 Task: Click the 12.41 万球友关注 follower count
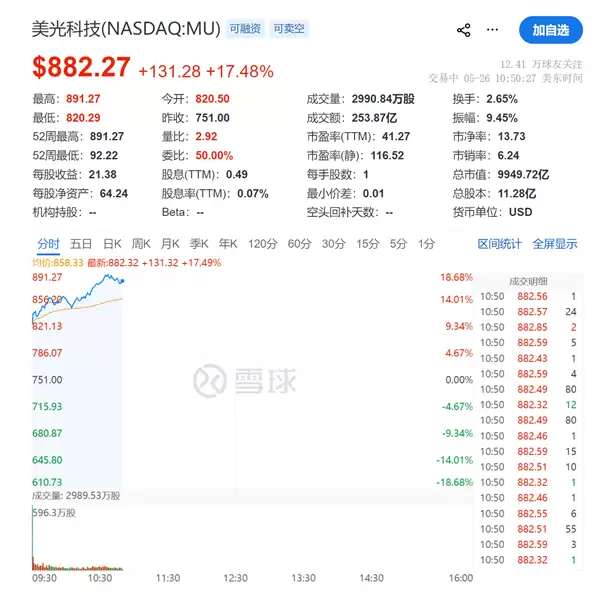[541, 64]
